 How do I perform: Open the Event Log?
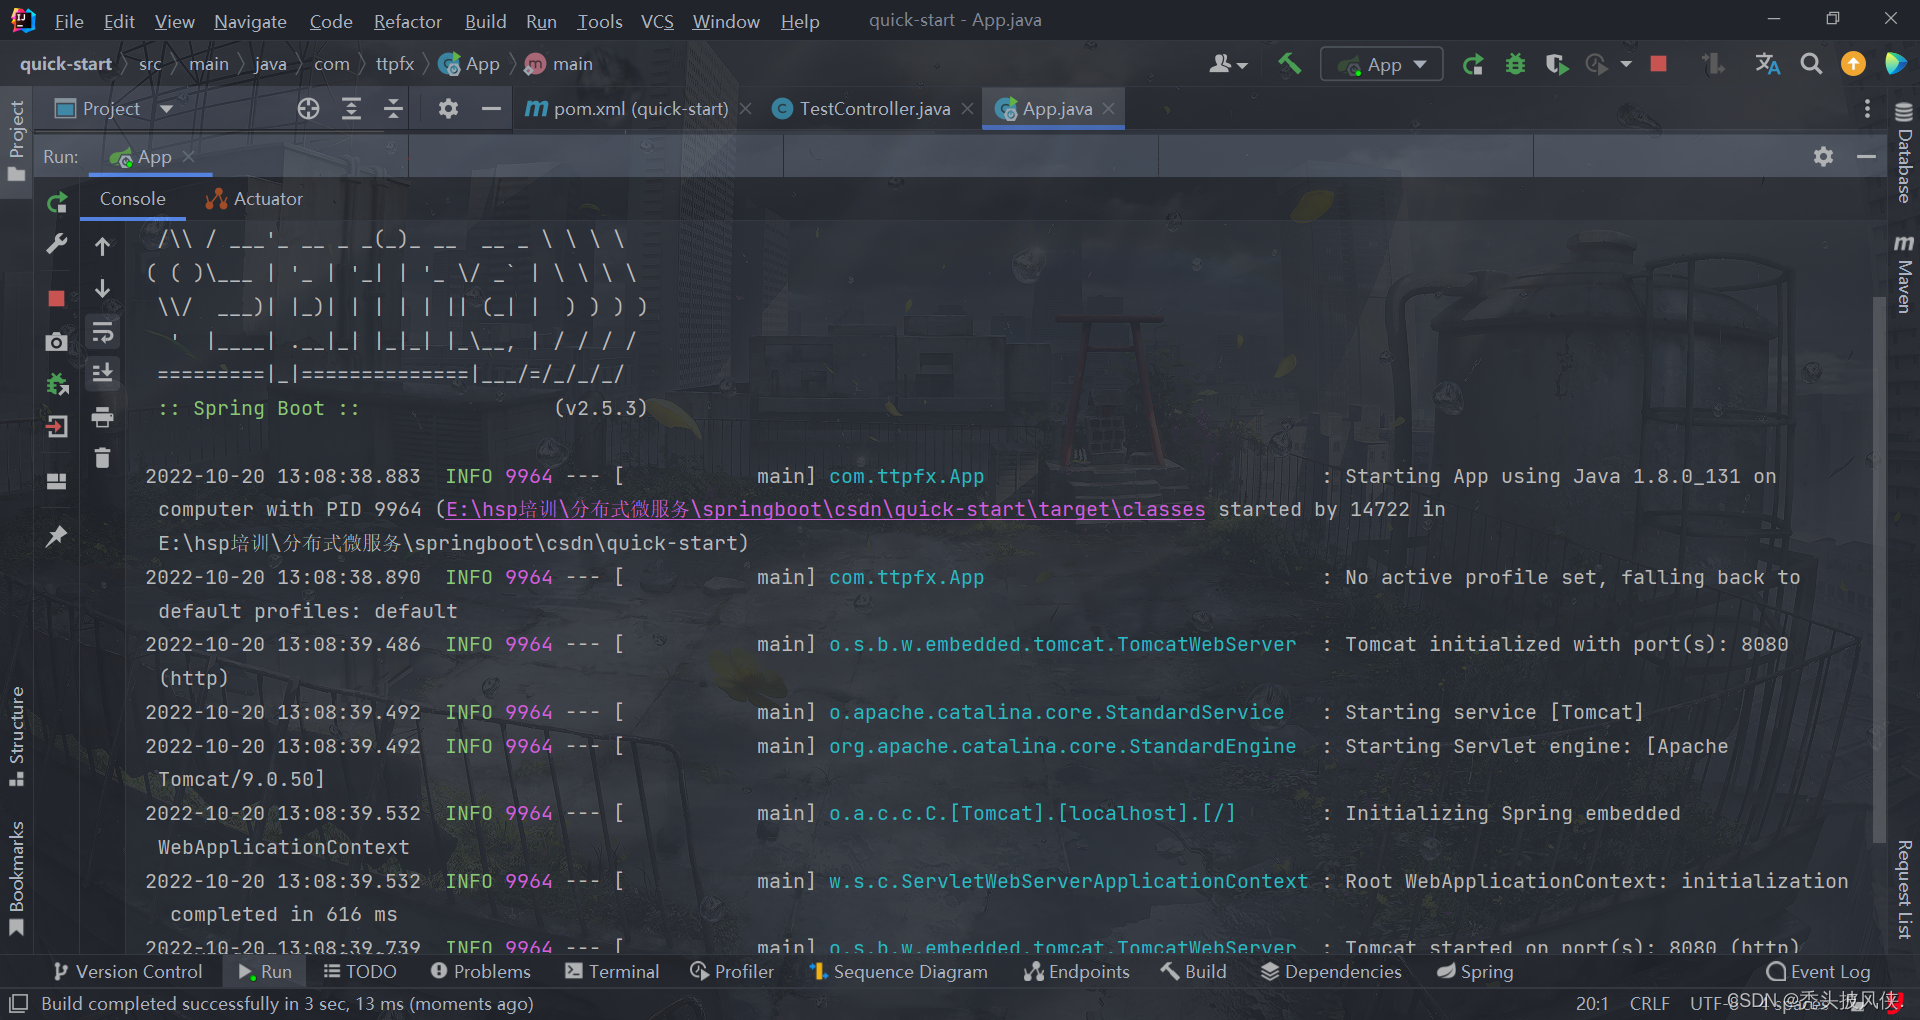(1818, 971)
